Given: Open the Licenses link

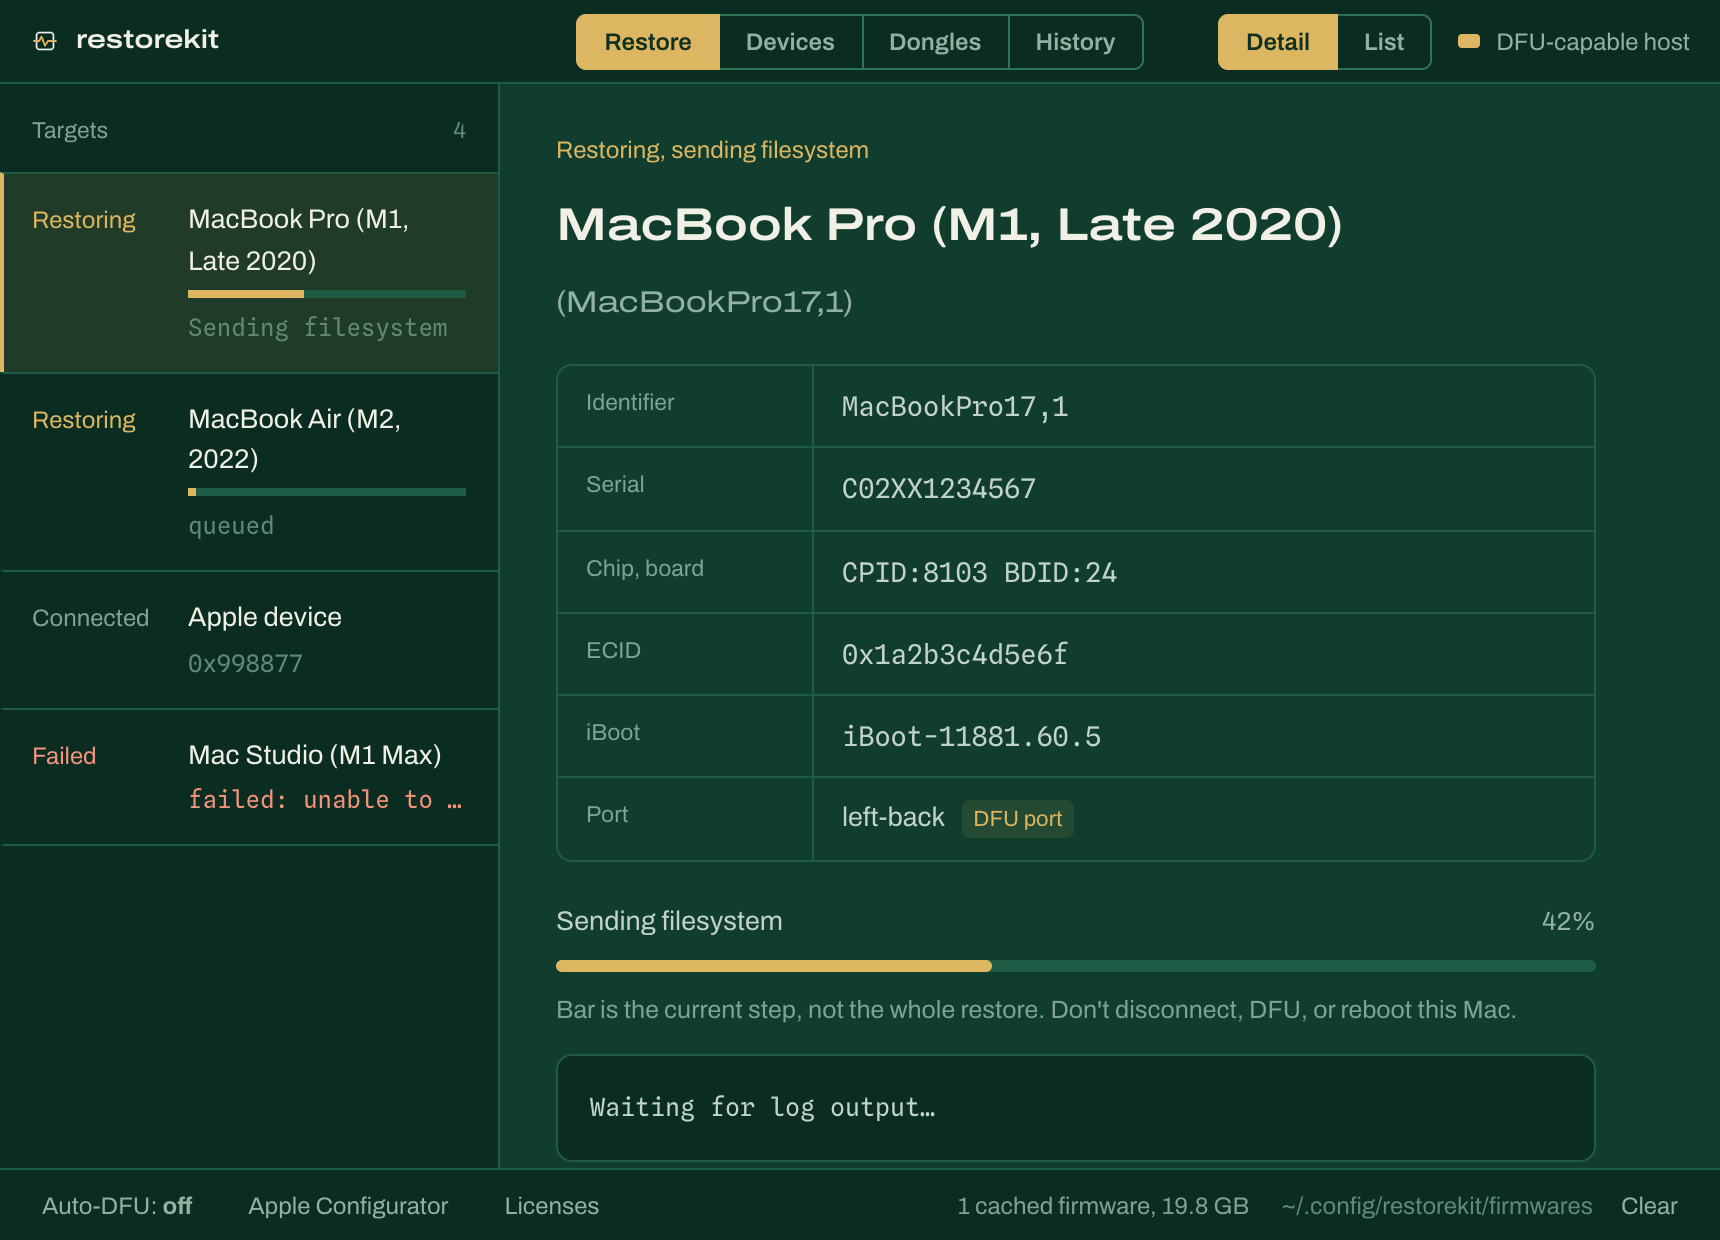Looking at the screenshot, I should coord(552,1206).
